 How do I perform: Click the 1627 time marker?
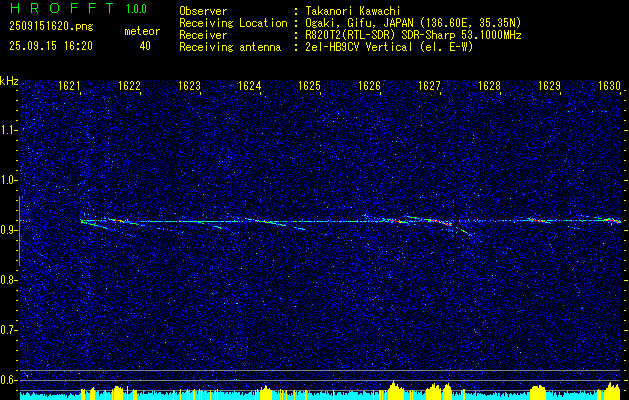(429, 86)
